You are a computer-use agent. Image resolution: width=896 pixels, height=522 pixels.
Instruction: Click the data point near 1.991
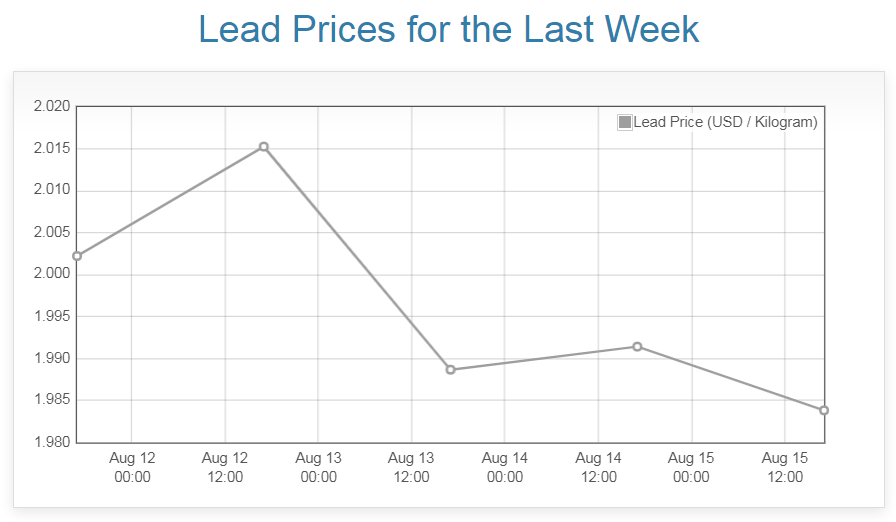tap(637, 347)
